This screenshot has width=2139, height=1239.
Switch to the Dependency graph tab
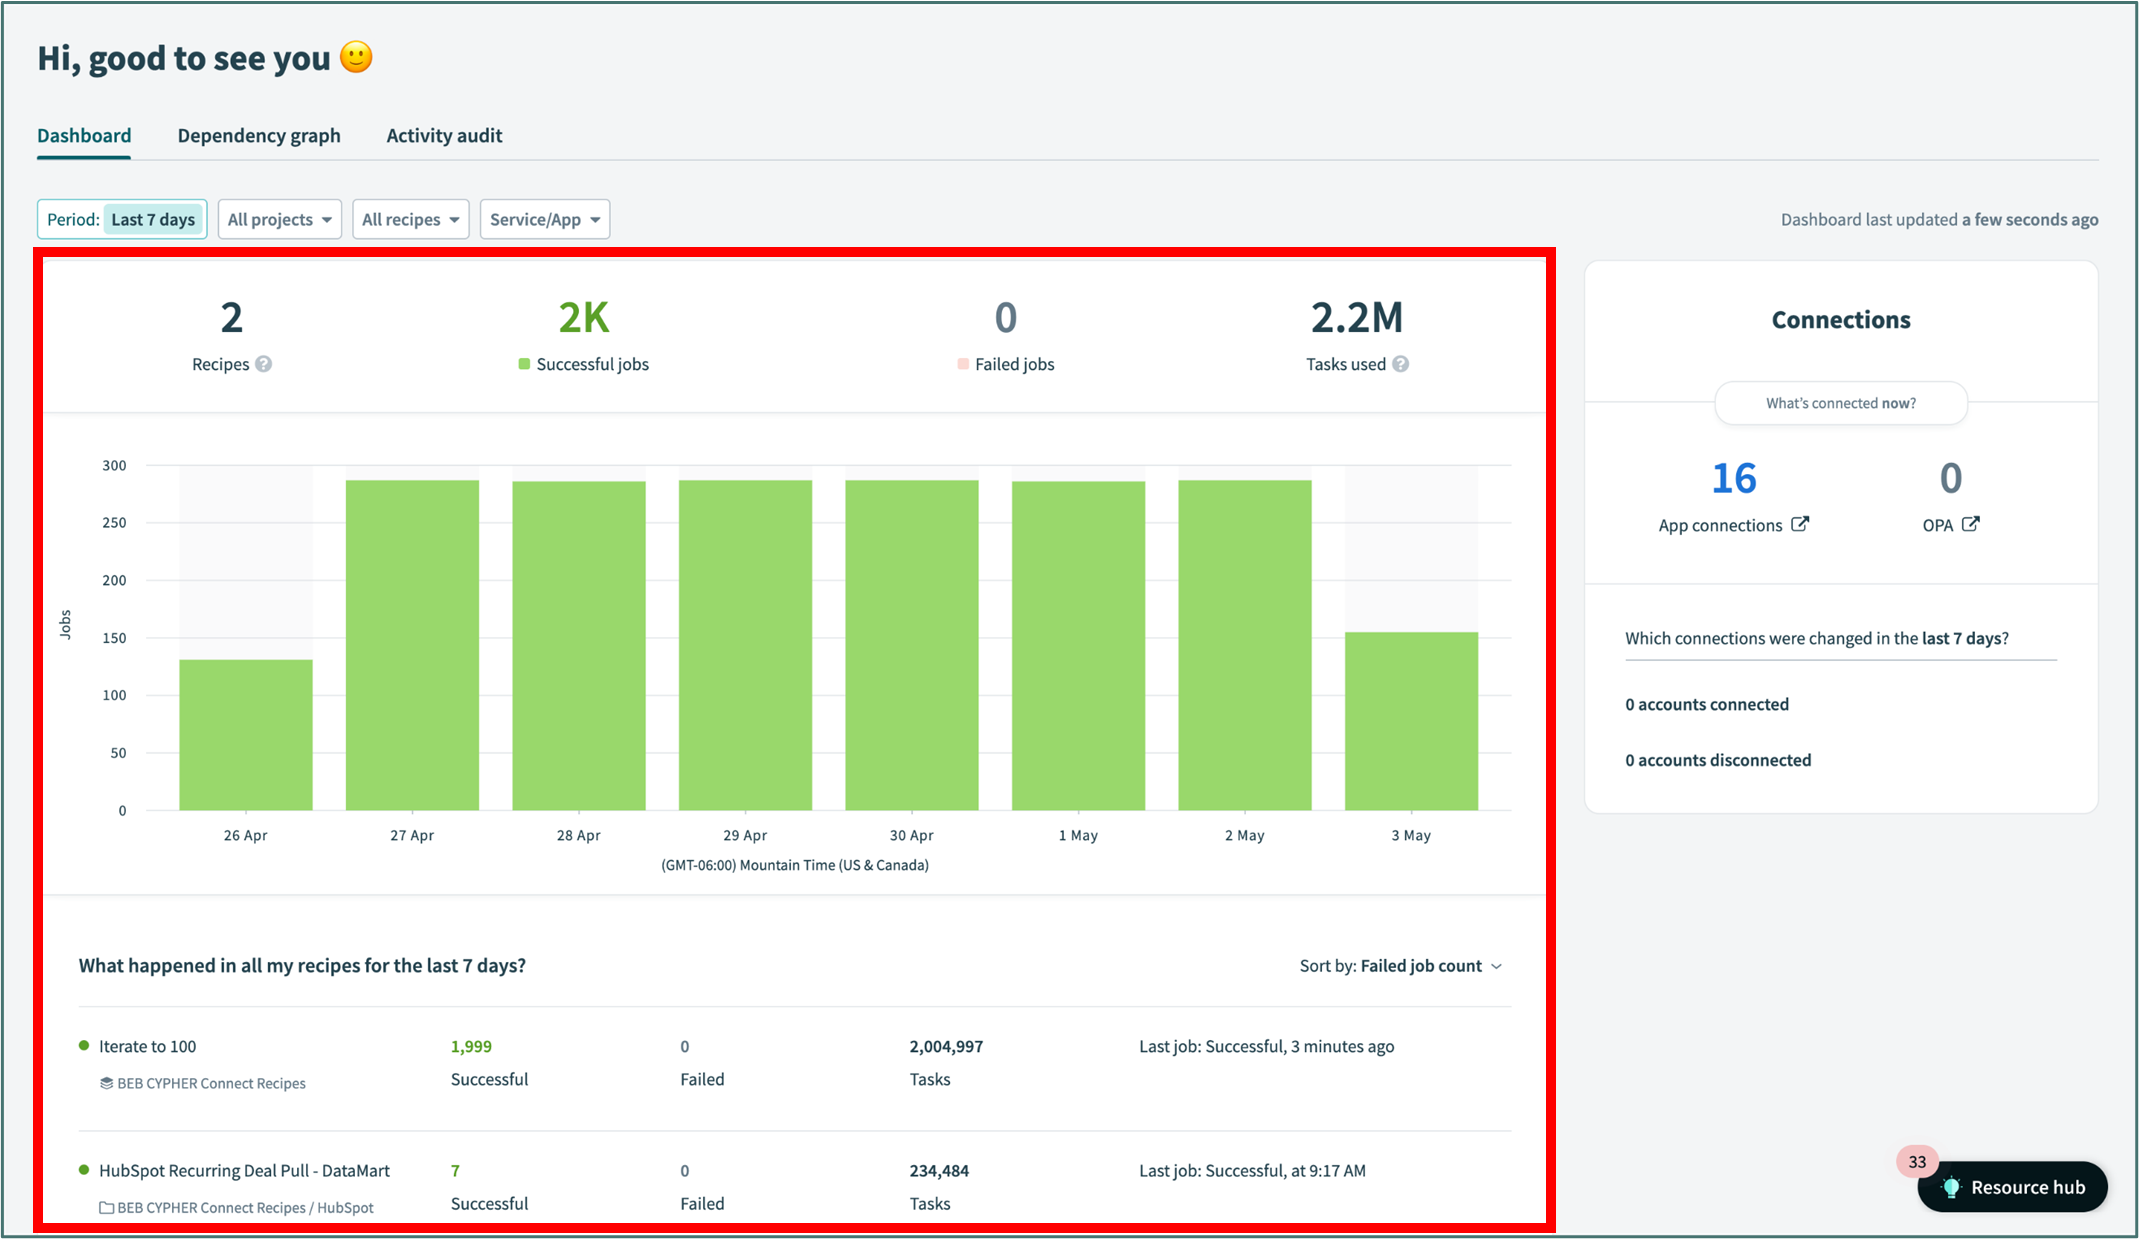point(259,135)
